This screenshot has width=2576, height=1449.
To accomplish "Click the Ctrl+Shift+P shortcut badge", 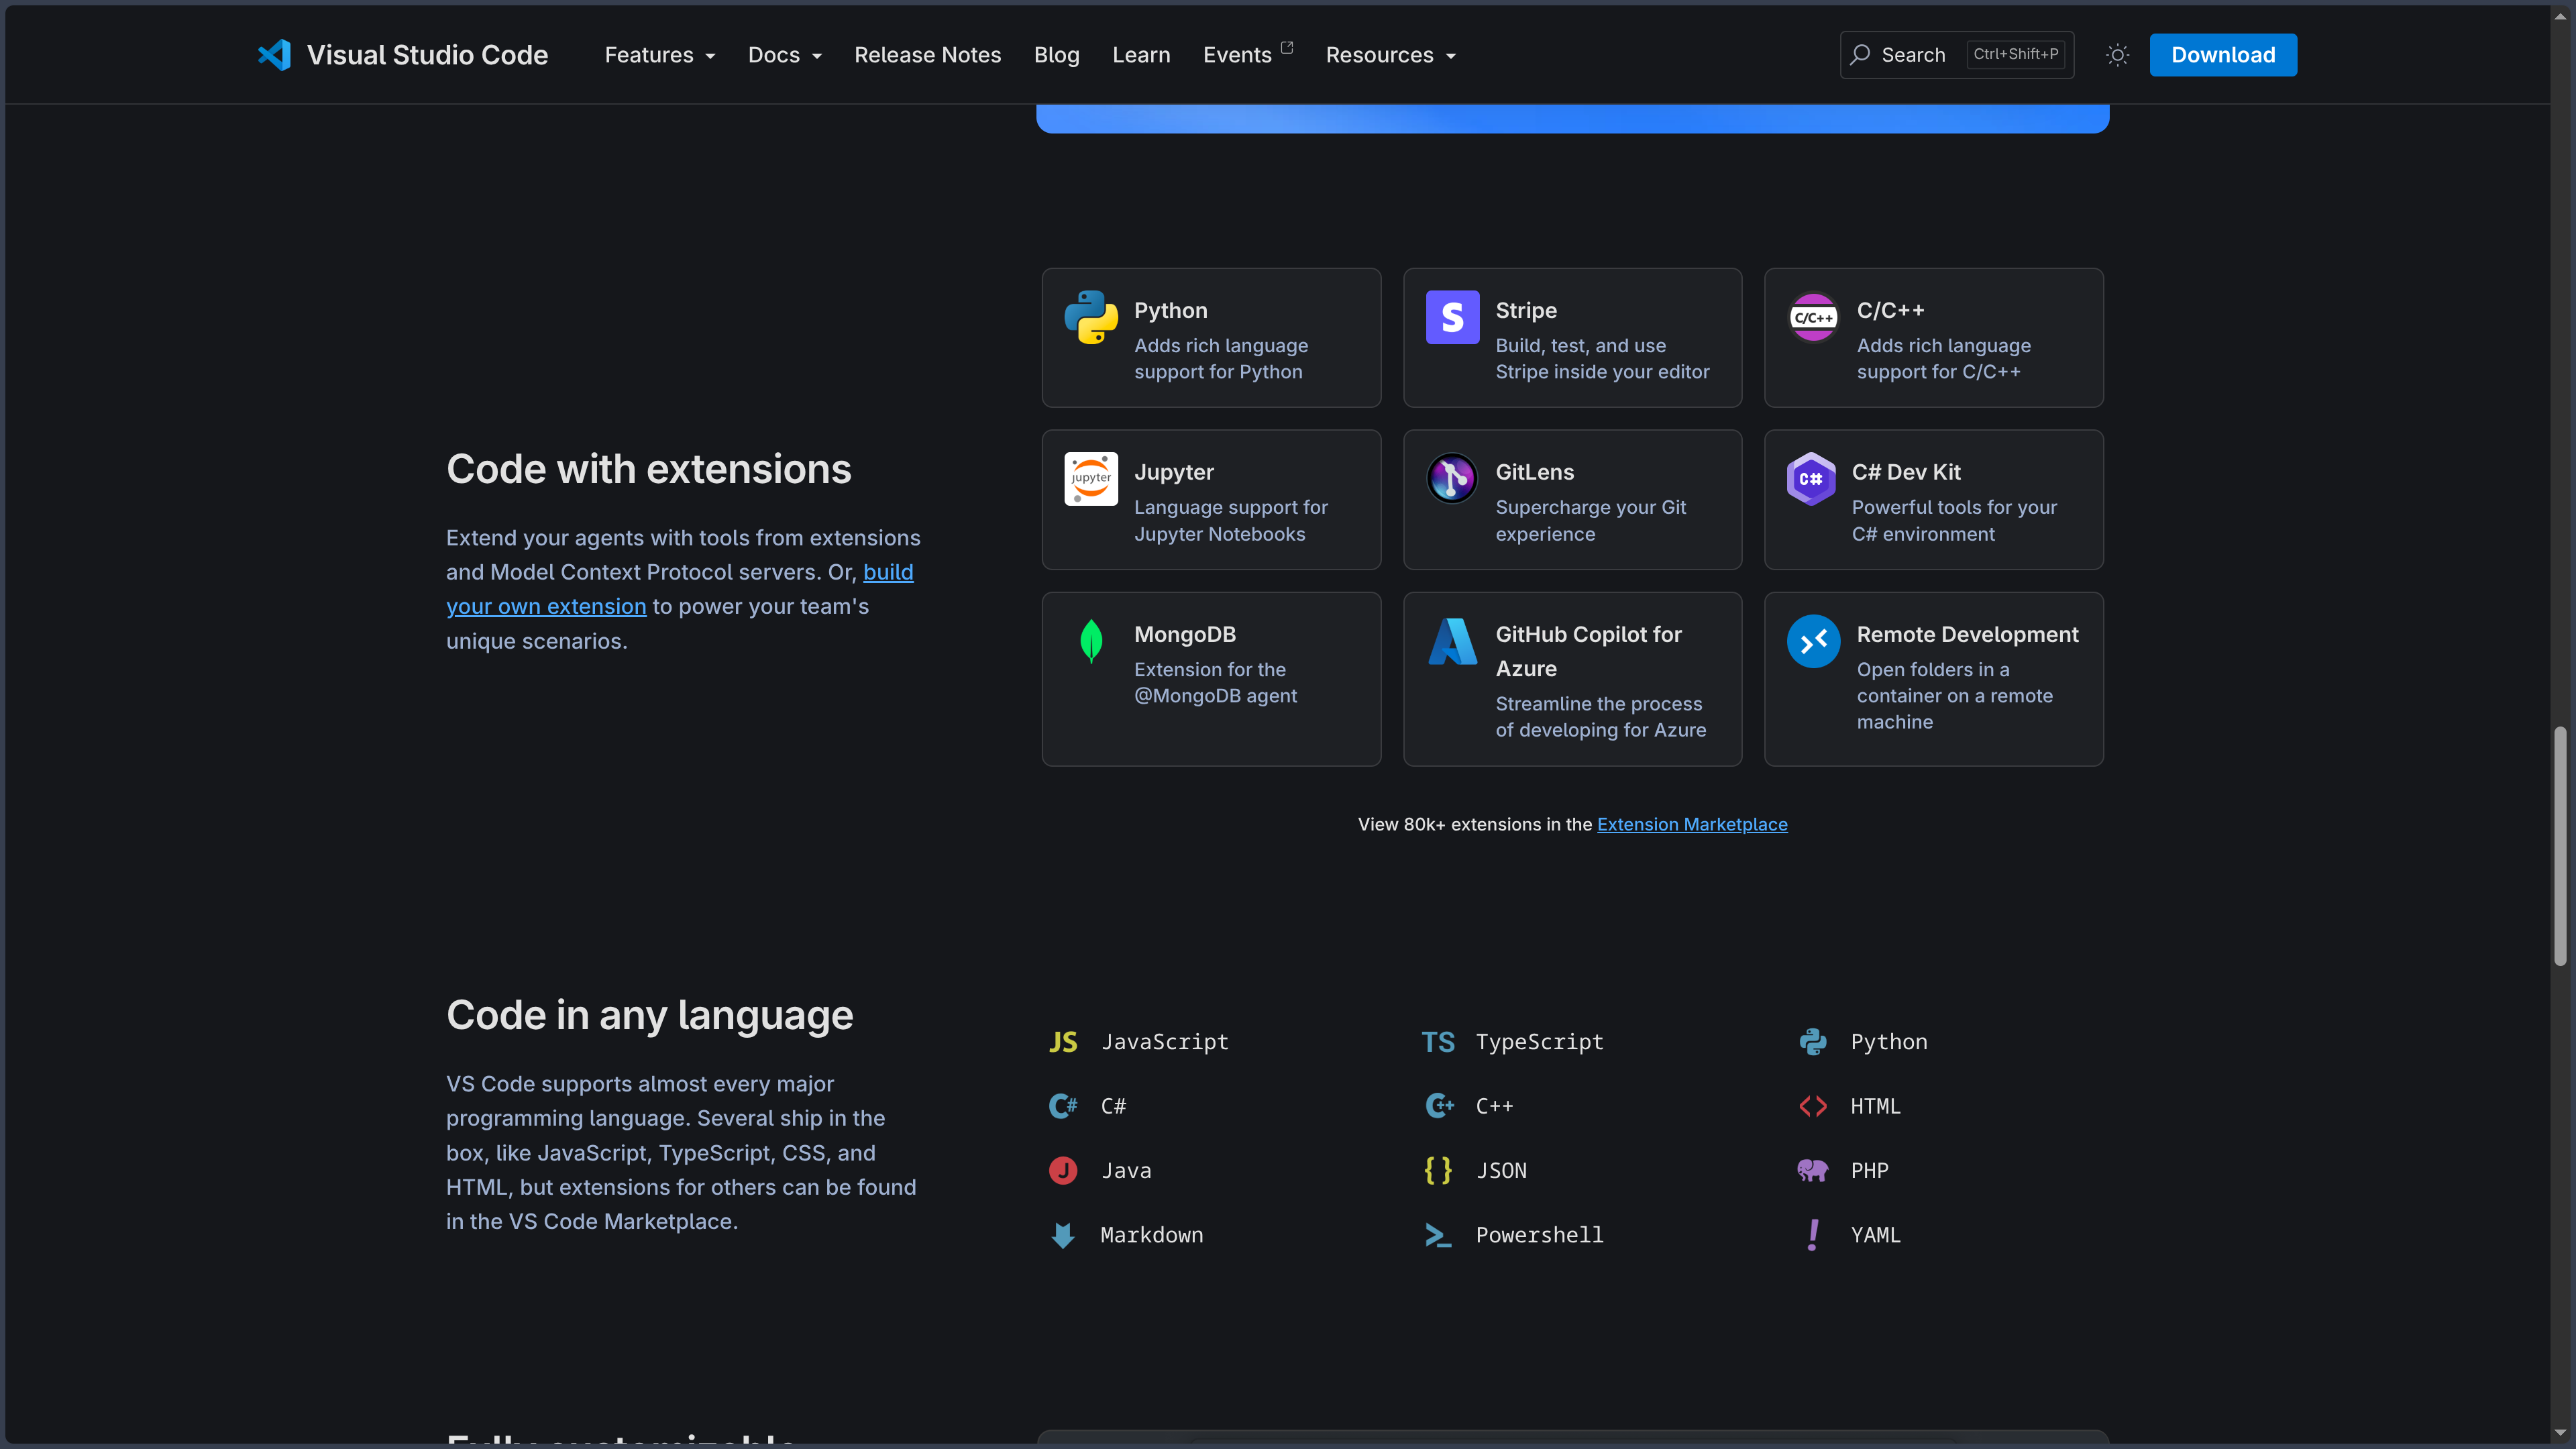I will point(2016,54).
